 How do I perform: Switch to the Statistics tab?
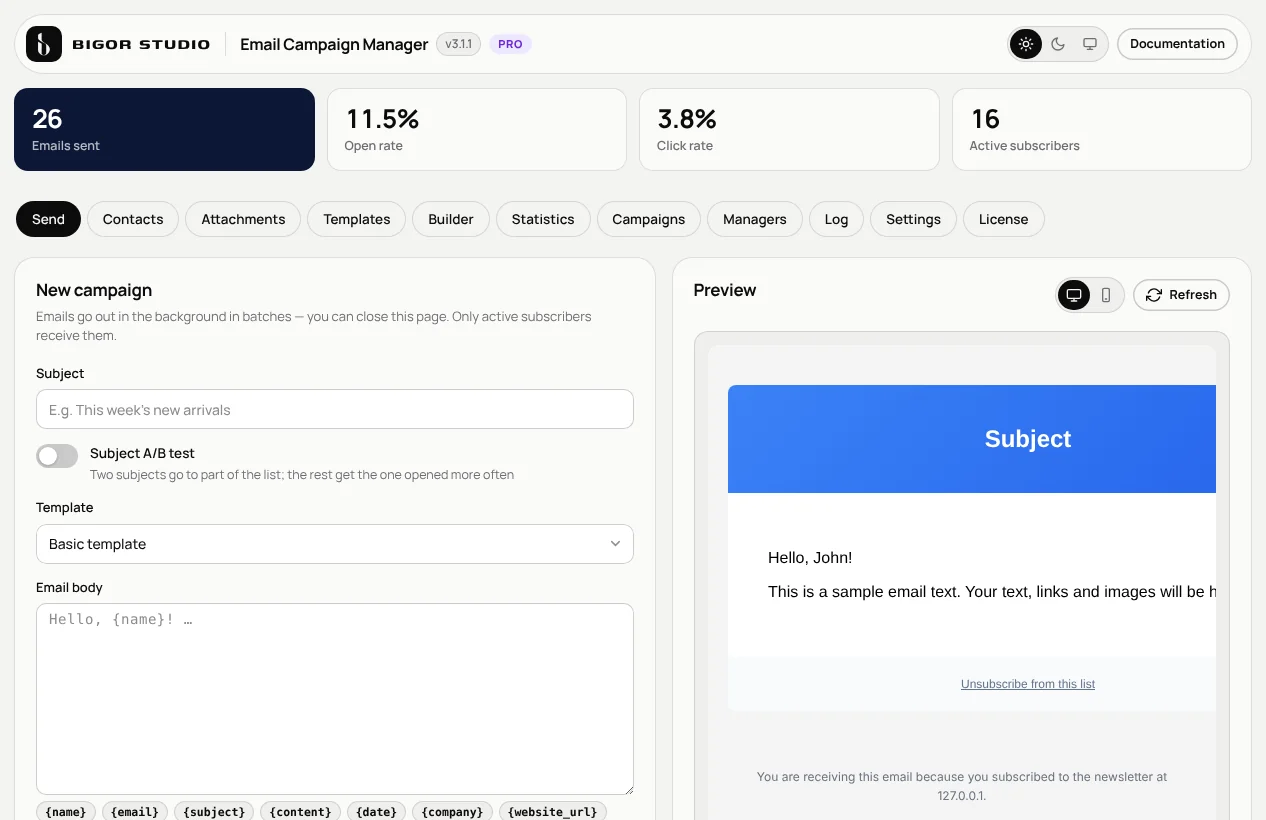tap(543, 219)
